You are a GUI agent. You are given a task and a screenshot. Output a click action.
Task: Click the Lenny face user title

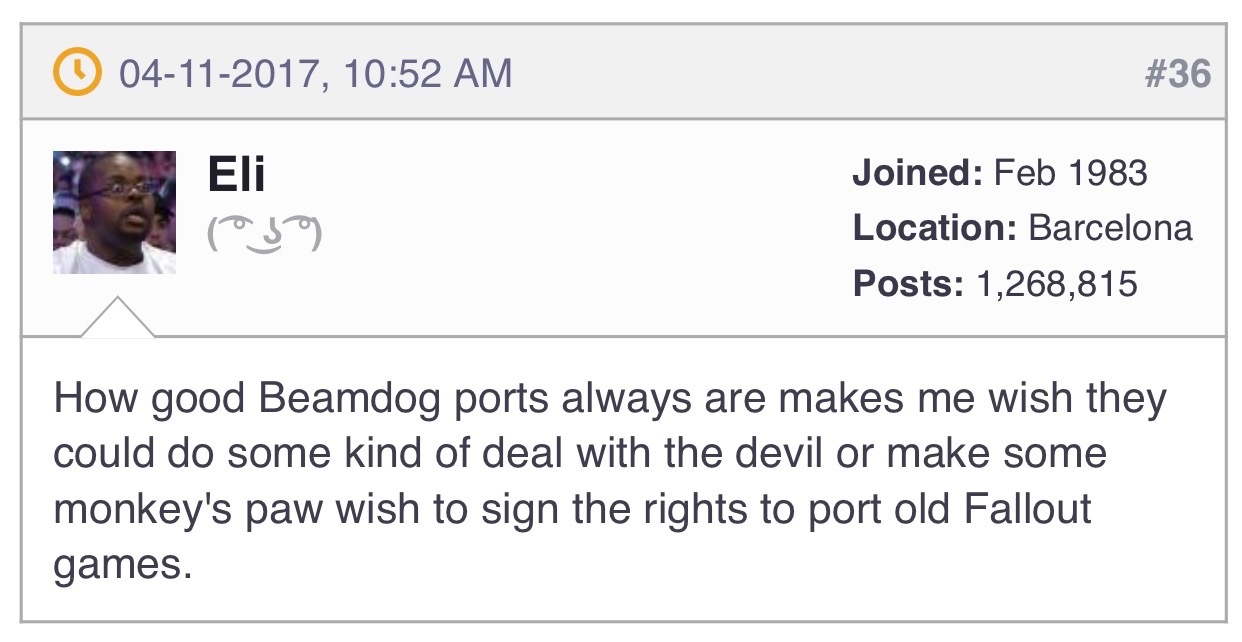point(264,234)
